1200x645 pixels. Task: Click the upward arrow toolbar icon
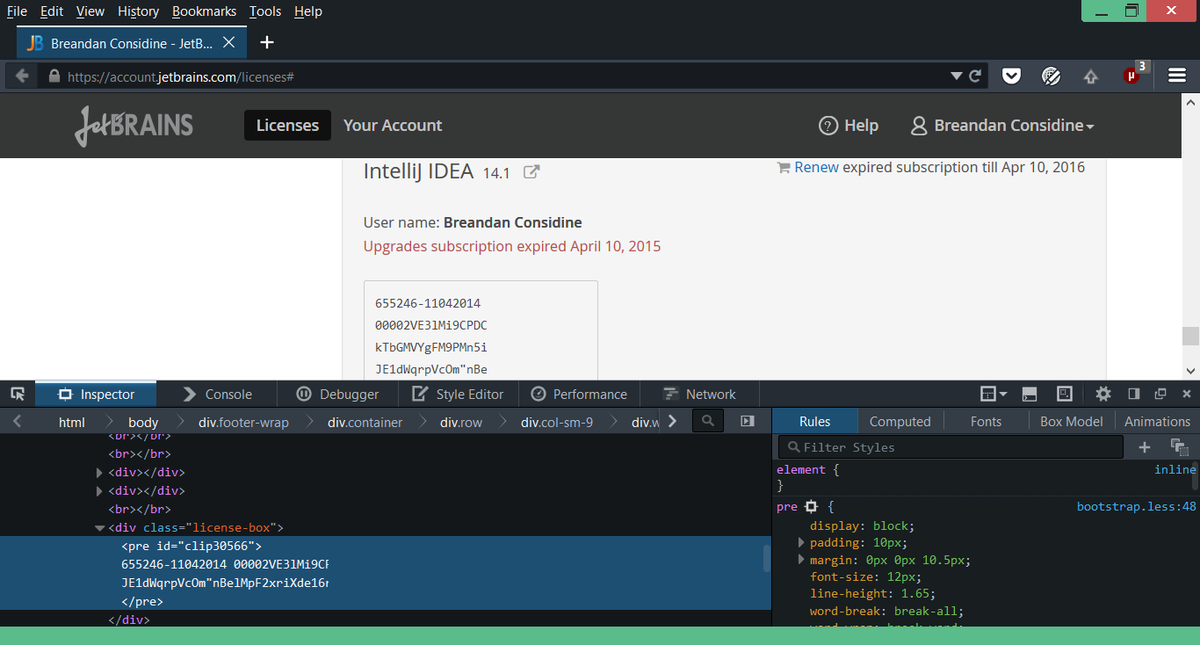[x=1091, y=76]
